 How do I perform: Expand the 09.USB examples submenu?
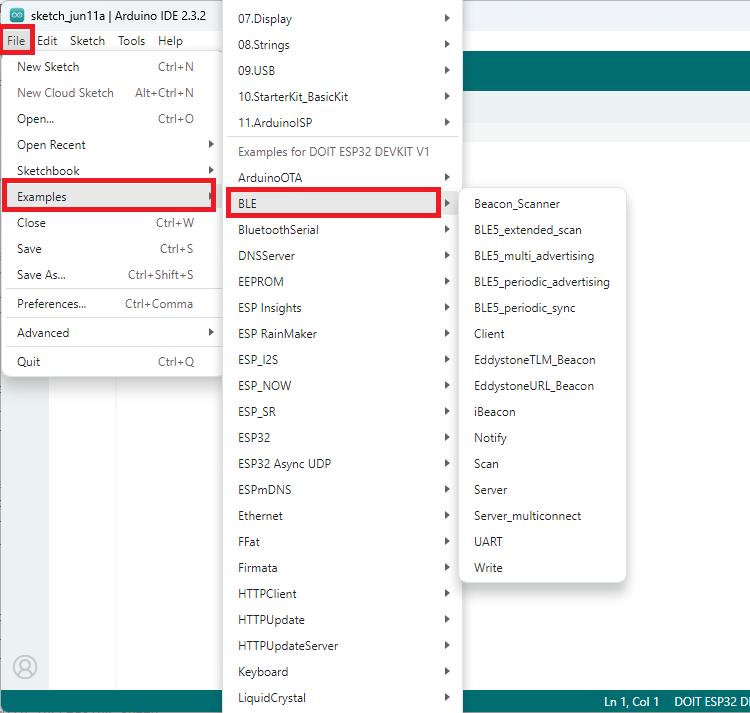(x=342, y=70)
